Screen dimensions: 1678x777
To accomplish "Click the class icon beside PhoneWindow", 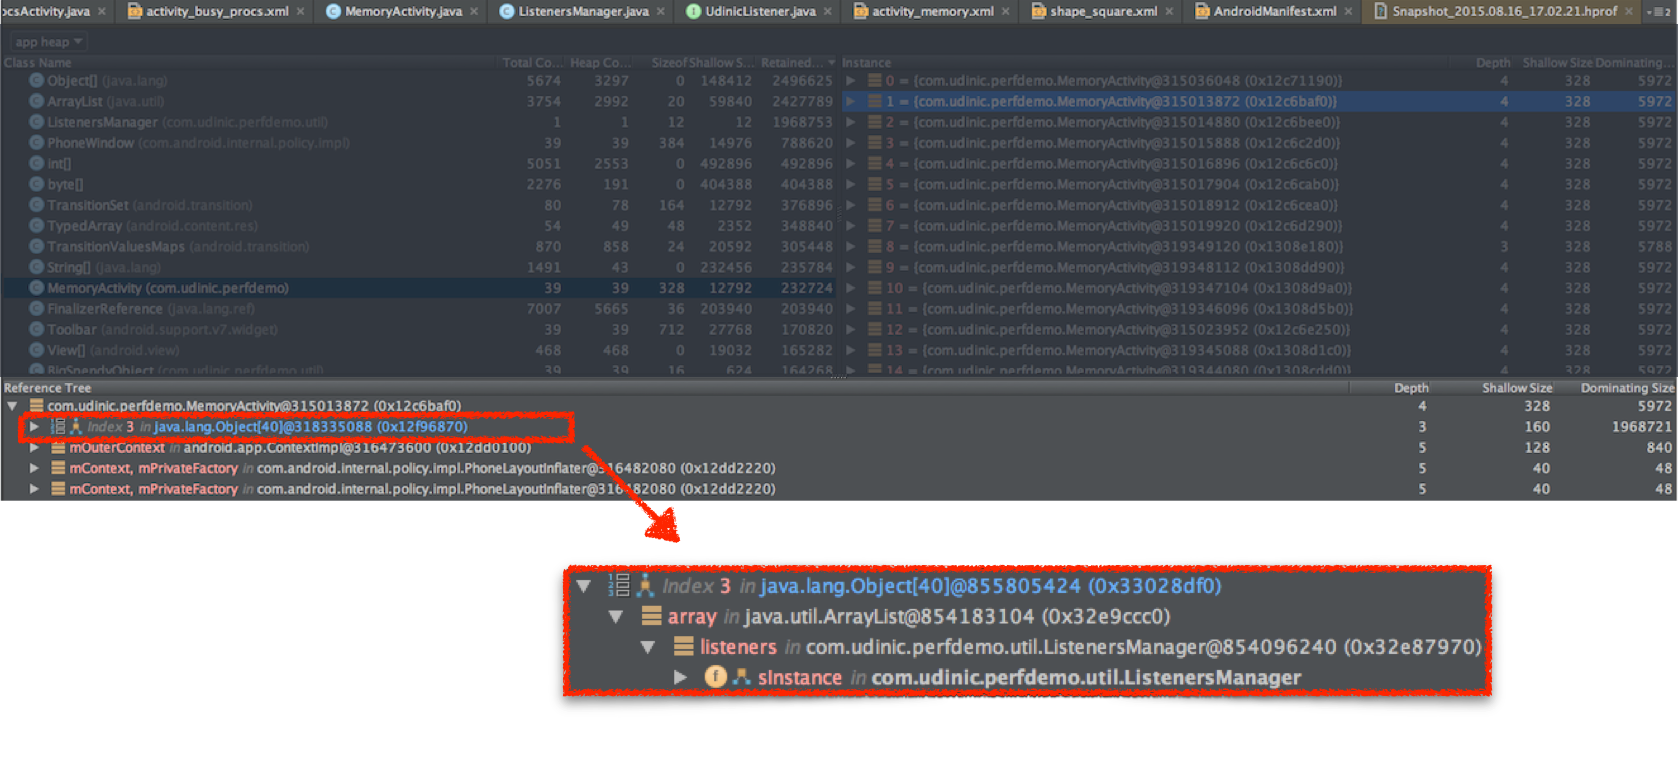I will click(x=36, y=143).
